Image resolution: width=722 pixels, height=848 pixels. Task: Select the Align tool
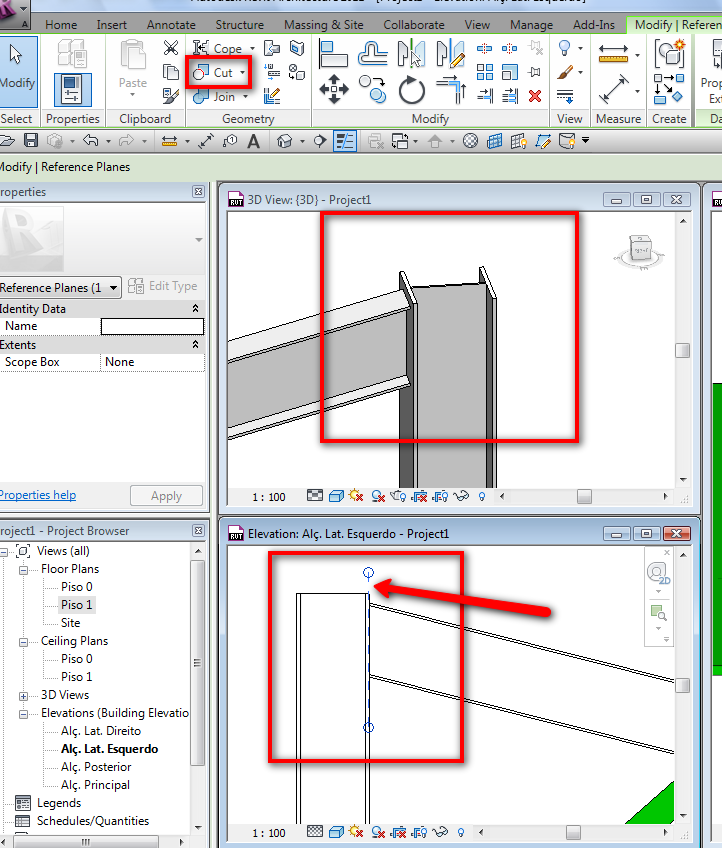(333, 54)
